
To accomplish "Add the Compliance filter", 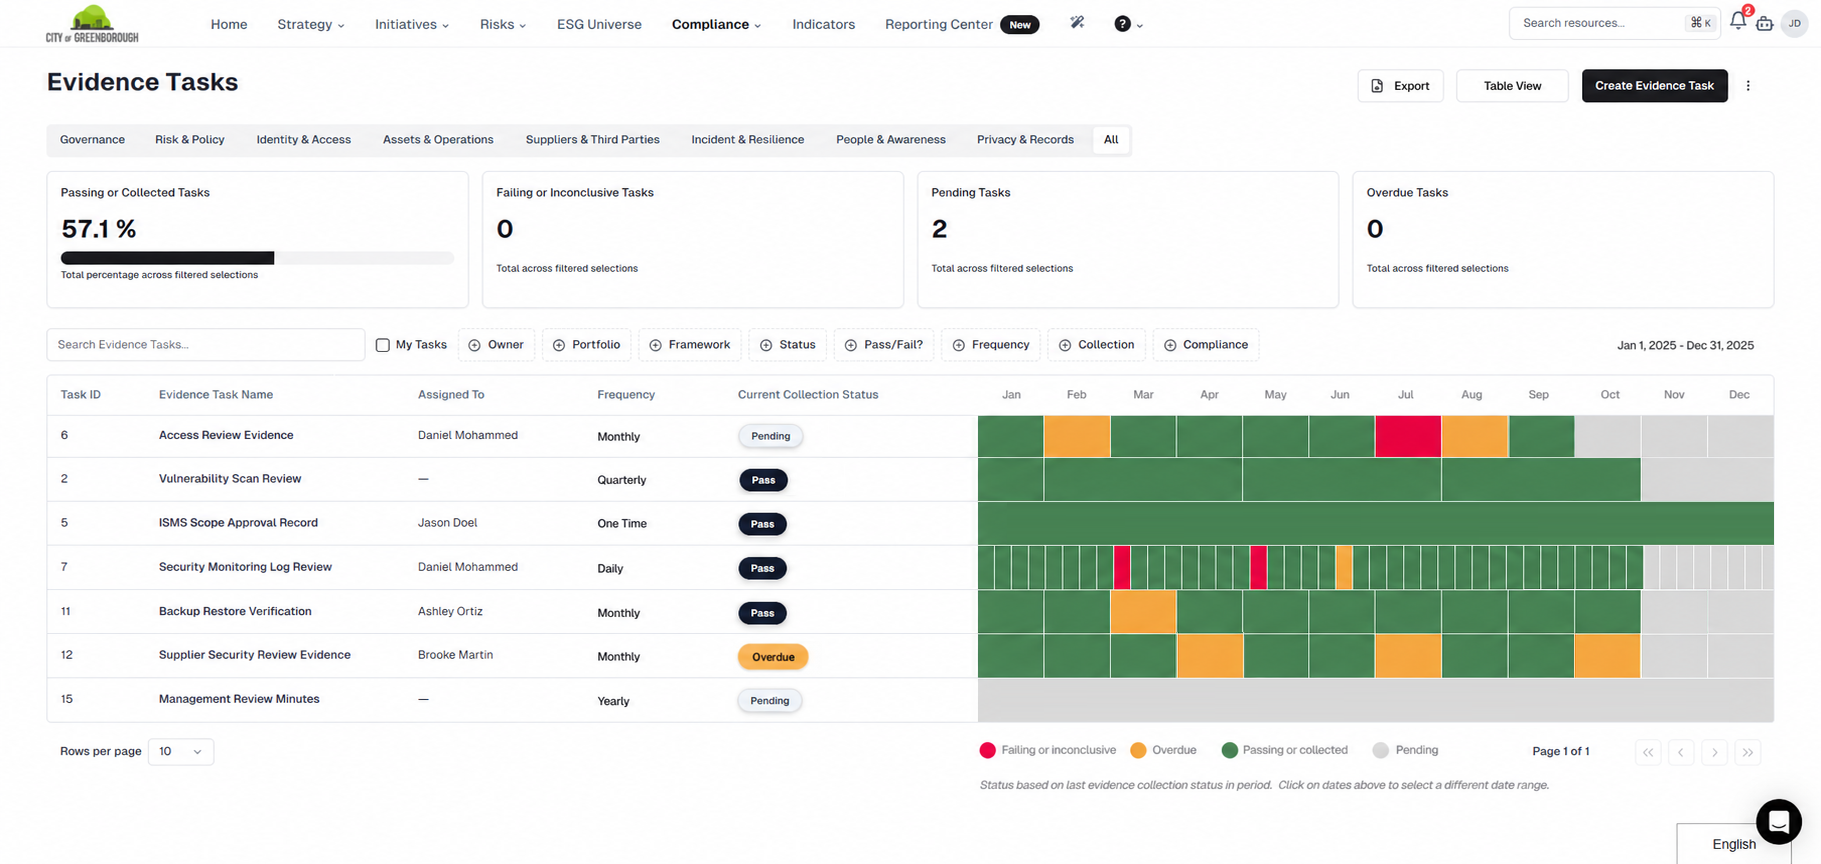I will 1206,345.
